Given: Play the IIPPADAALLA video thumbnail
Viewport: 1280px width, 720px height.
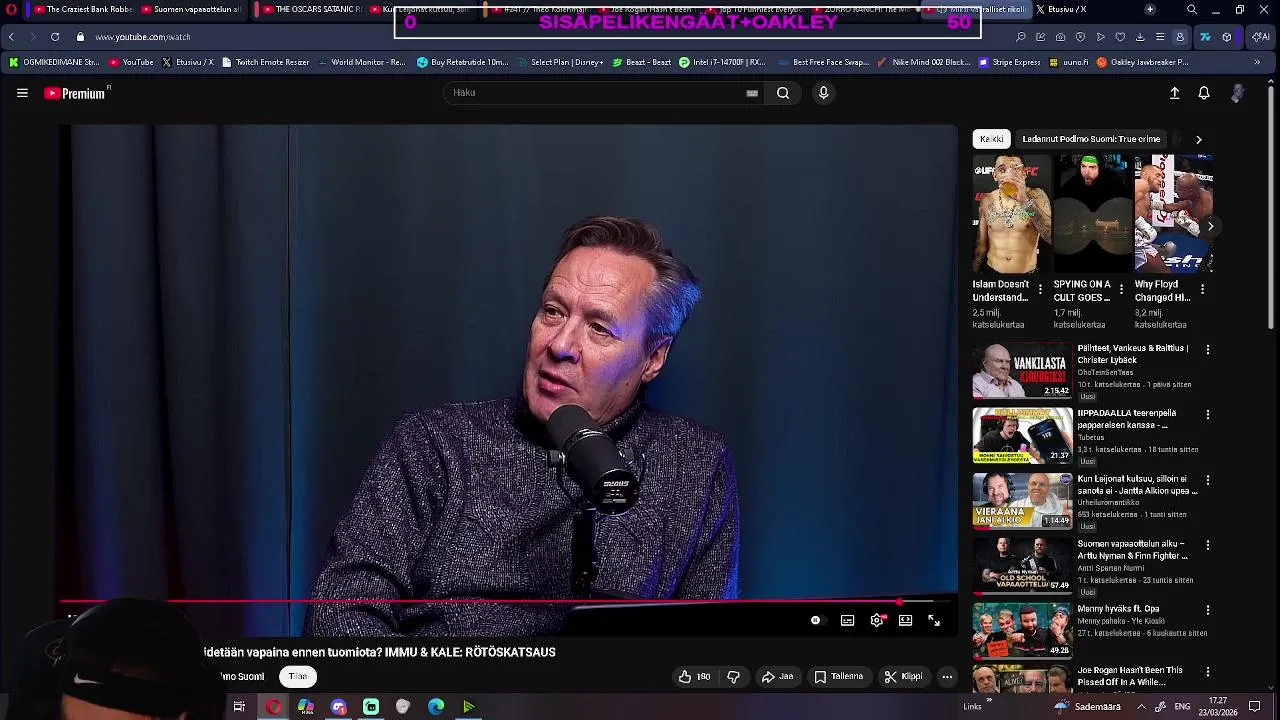Looking at the screenshot, I should [x=1022, y=435].
